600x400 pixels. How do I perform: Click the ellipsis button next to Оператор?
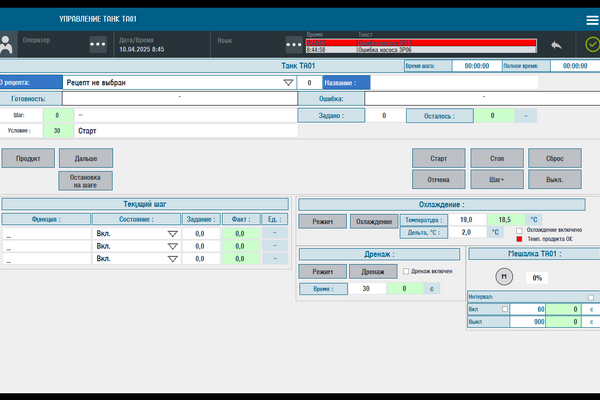pos(97,45)
